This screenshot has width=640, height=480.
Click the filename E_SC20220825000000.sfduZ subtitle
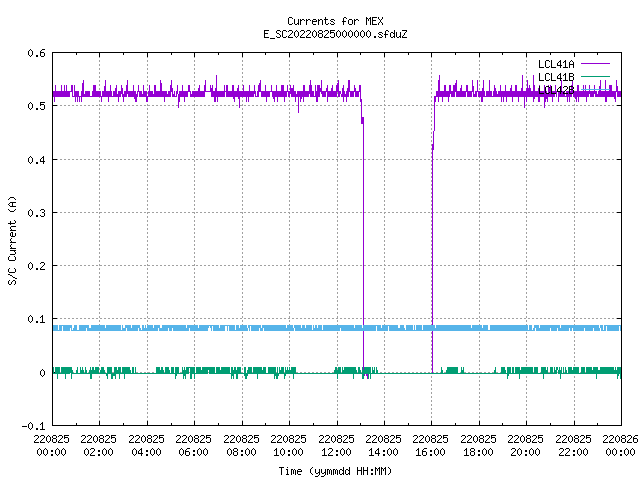[335, 34]
